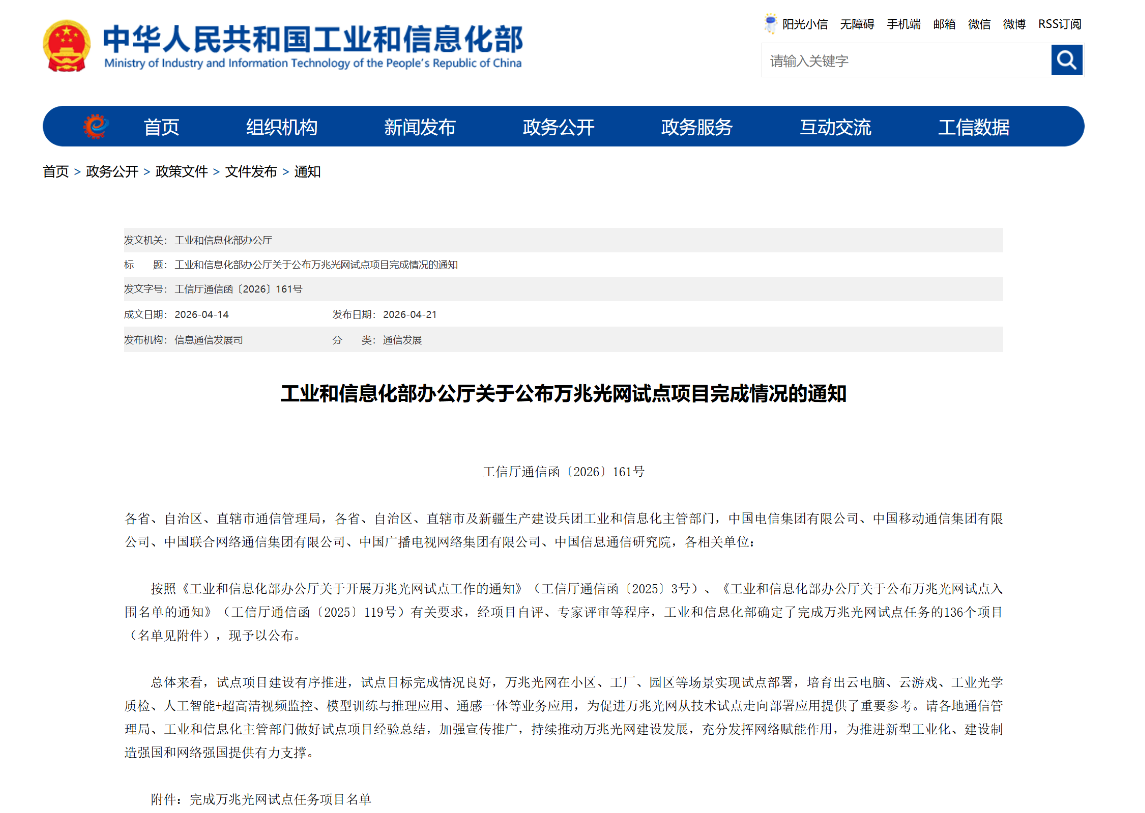Open the 微信 link in top bar
Viewport: 1145px width, 813px height.
(x=979, y=24)
